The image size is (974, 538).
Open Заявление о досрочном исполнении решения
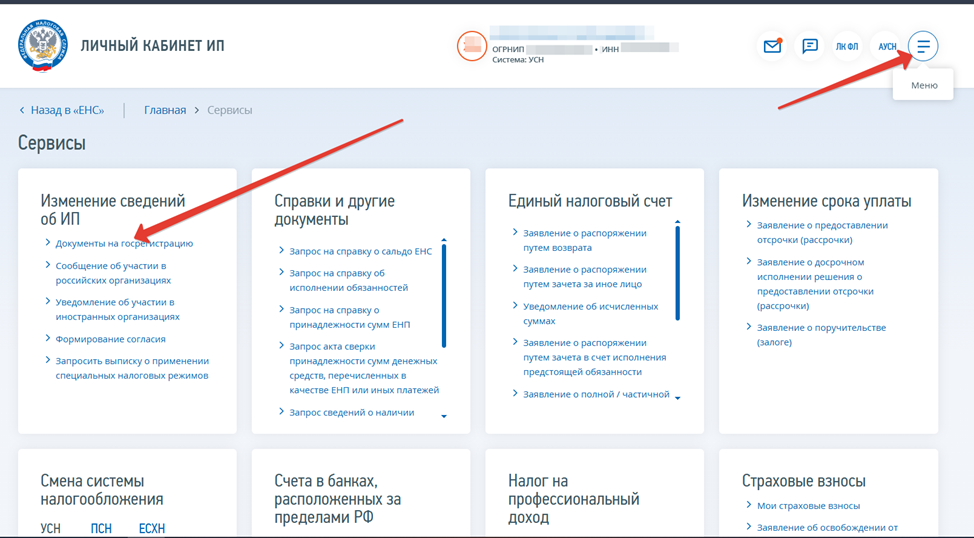pyautogui.click(x=815, y=284)
